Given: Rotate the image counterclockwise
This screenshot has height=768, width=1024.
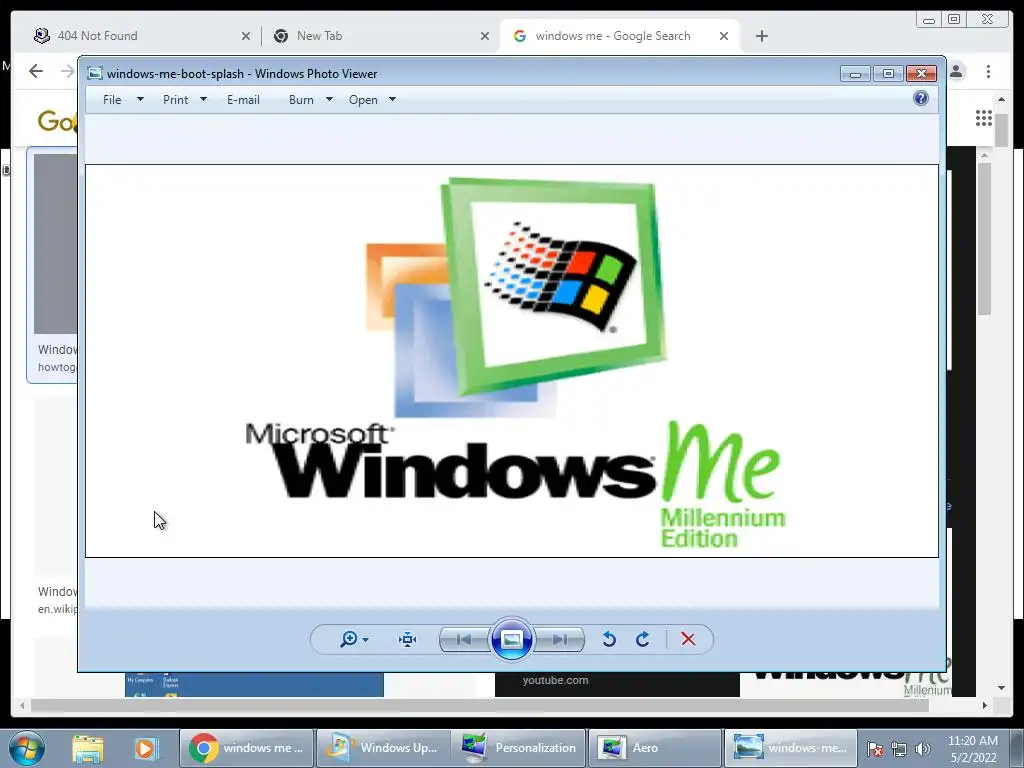Looking at the screenshot, I should pyautogui.click(x=609, y=639).
